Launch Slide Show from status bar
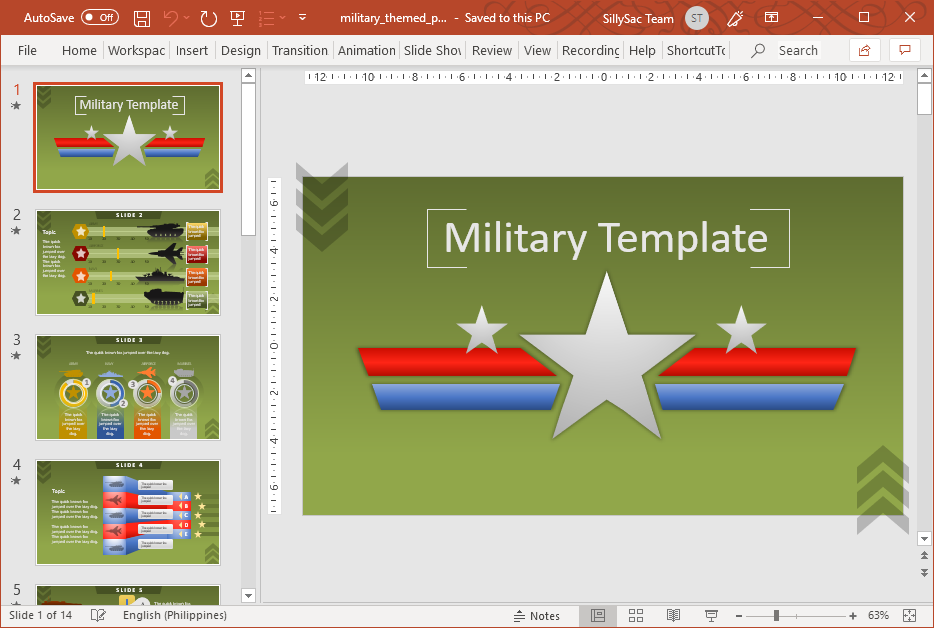934x628 pixels. pyautogui.click(x=712, y=615)
